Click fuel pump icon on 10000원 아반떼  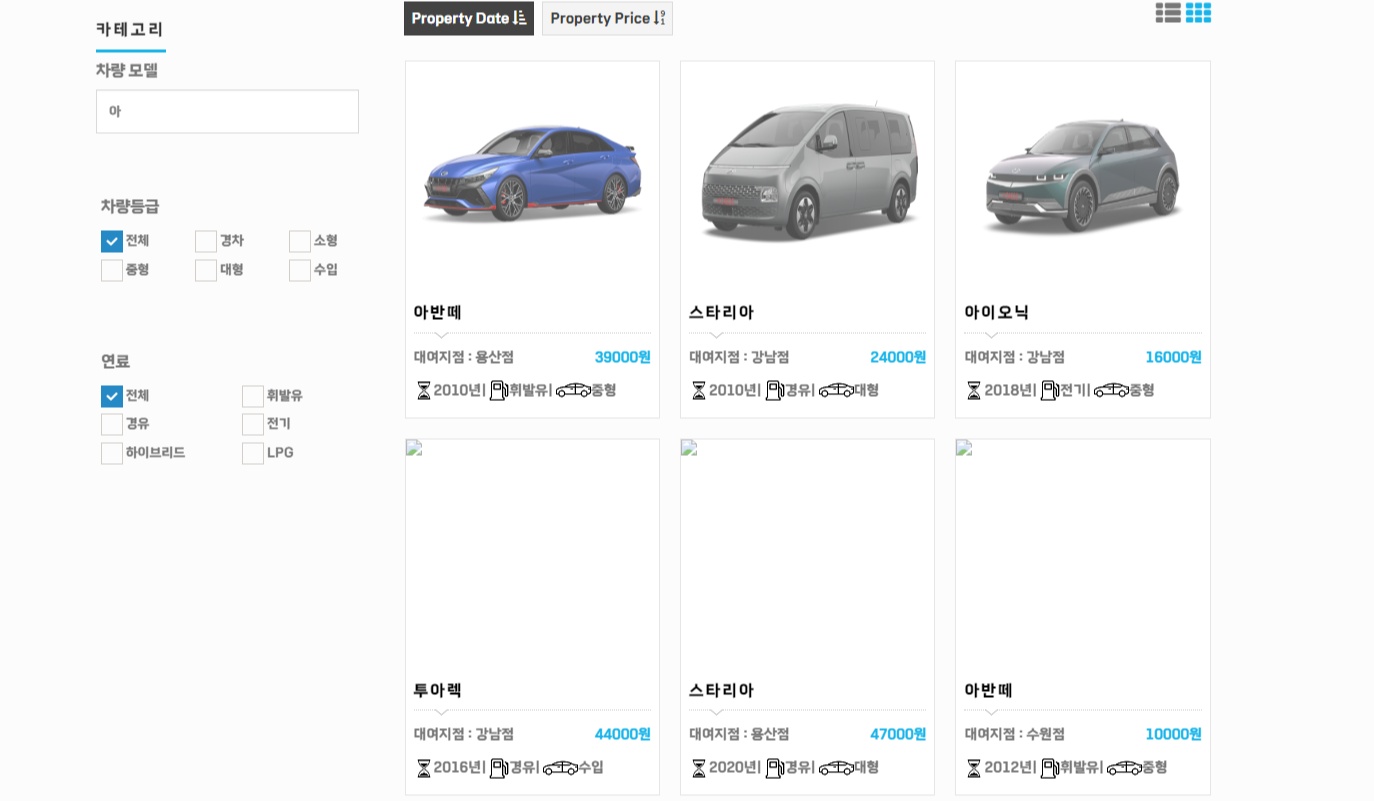[1050, 768]
